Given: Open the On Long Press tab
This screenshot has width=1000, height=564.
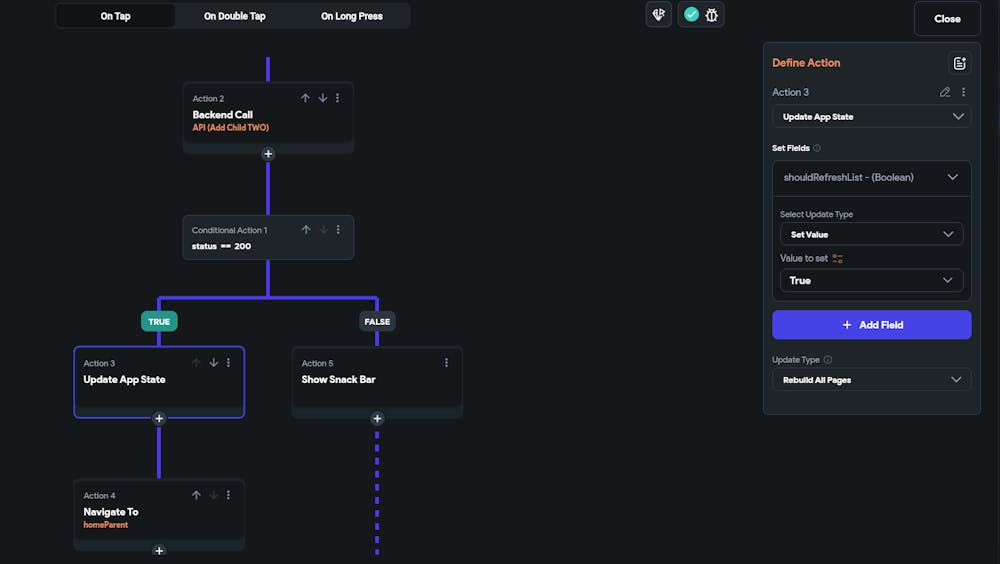Looking at the screenshot, I should [351, 16].
